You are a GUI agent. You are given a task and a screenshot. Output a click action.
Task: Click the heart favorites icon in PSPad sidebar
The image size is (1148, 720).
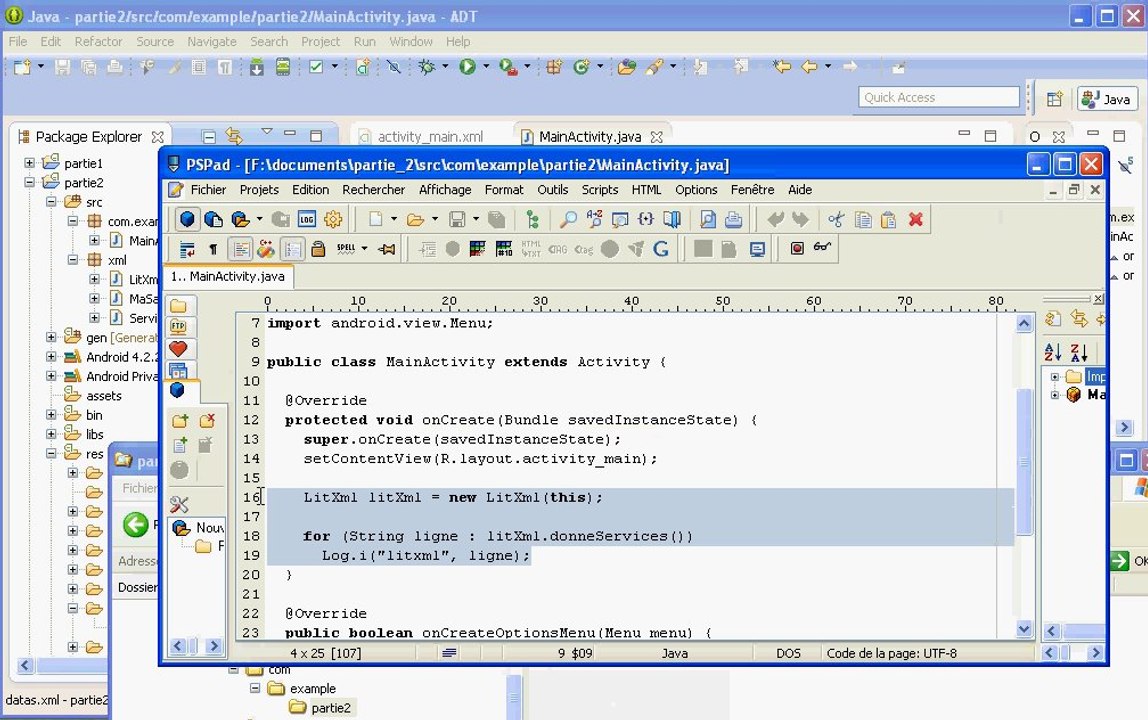coord(178,349)
